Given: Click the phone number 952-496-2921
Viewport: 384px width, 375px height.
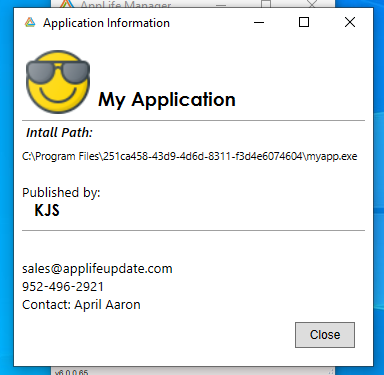Looking at the screenshot, I should pos(63,287).
